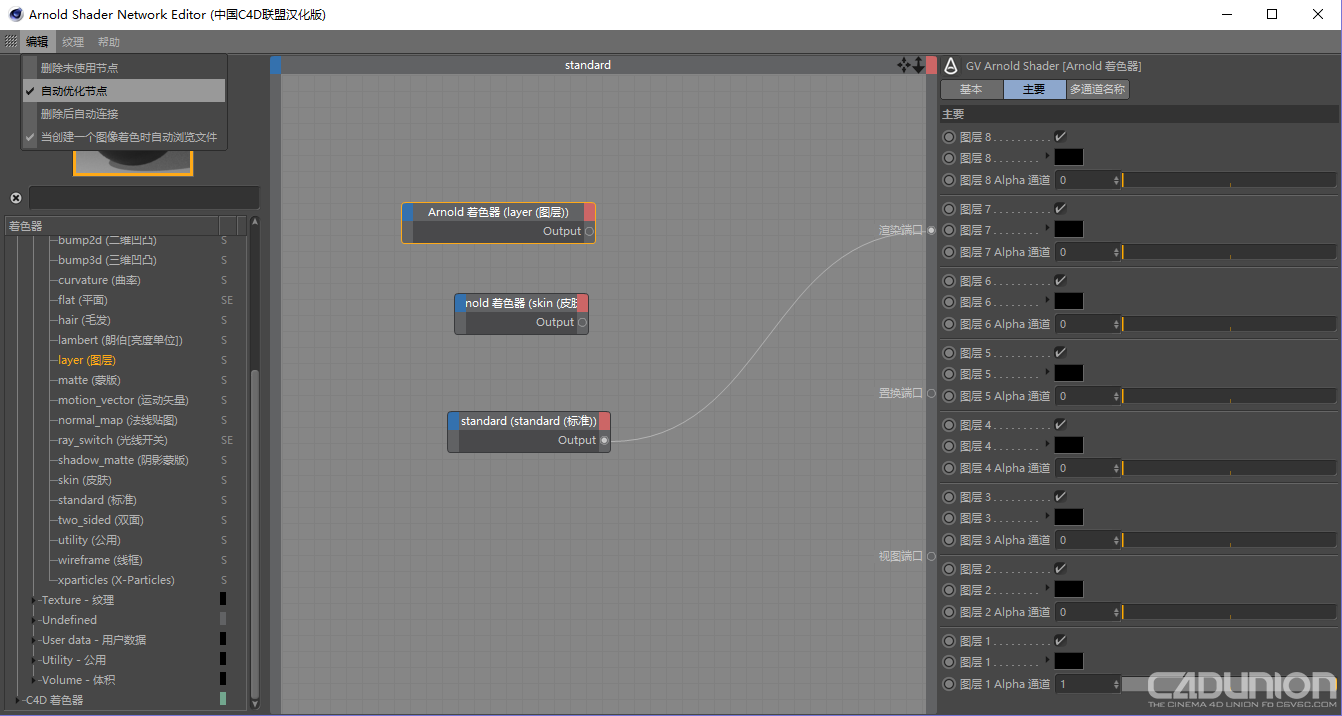
Task: Click the Output port of the skin node
Action: [582, 322]
